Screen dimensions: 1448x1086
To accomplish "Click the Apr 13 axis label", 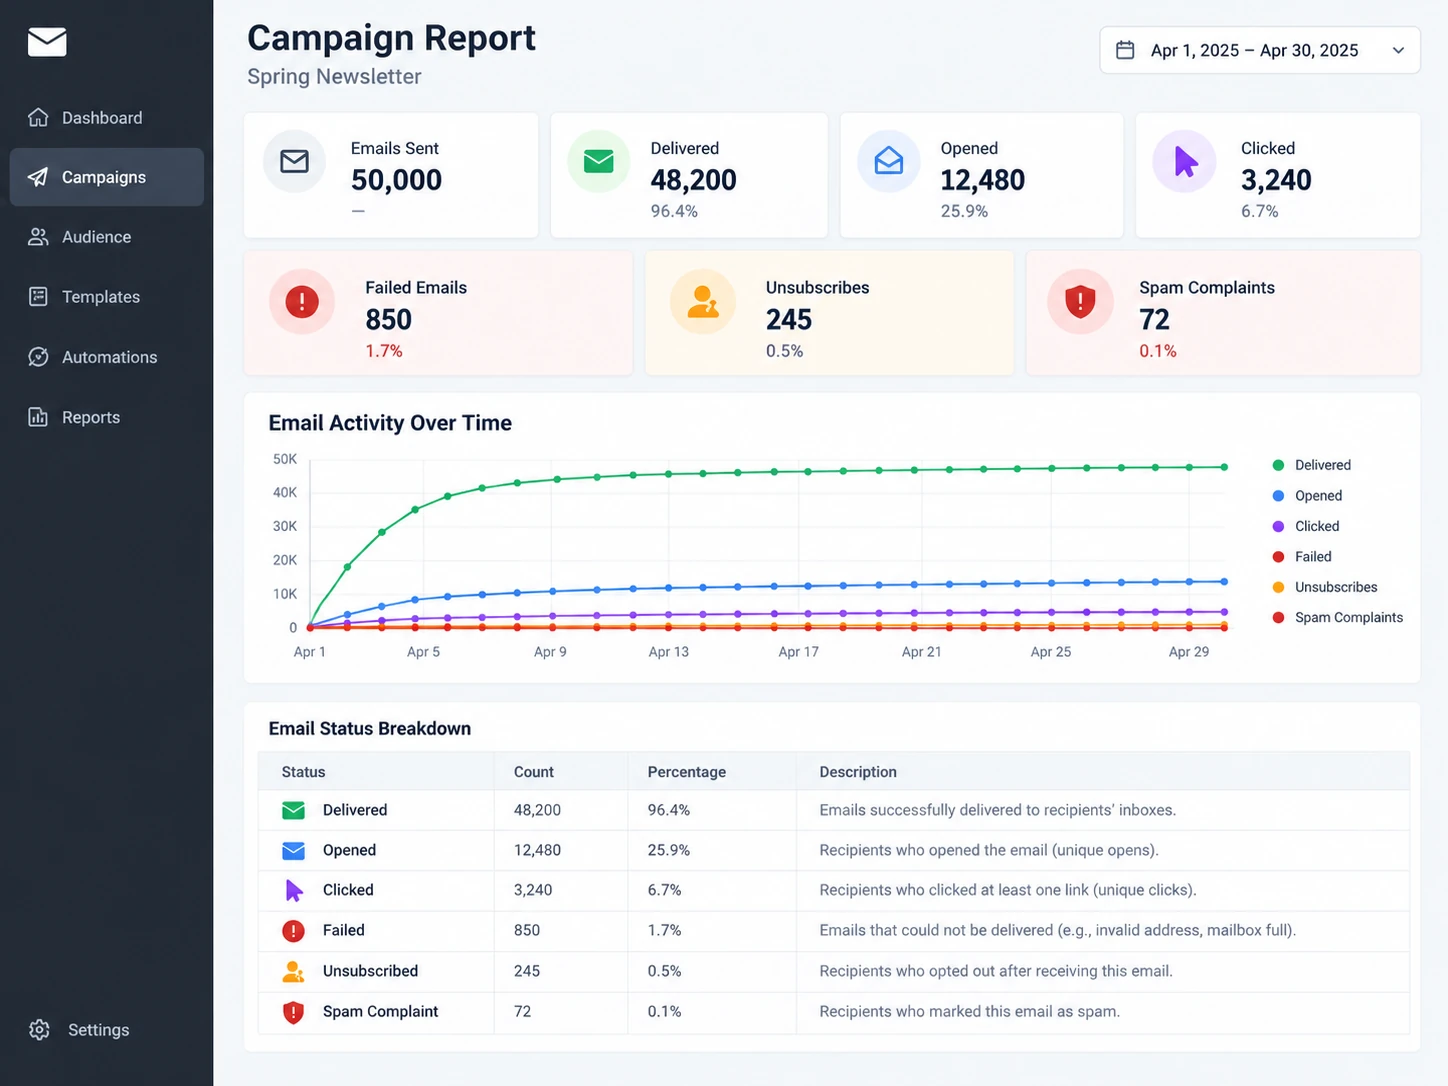I will tap(668, 652).
